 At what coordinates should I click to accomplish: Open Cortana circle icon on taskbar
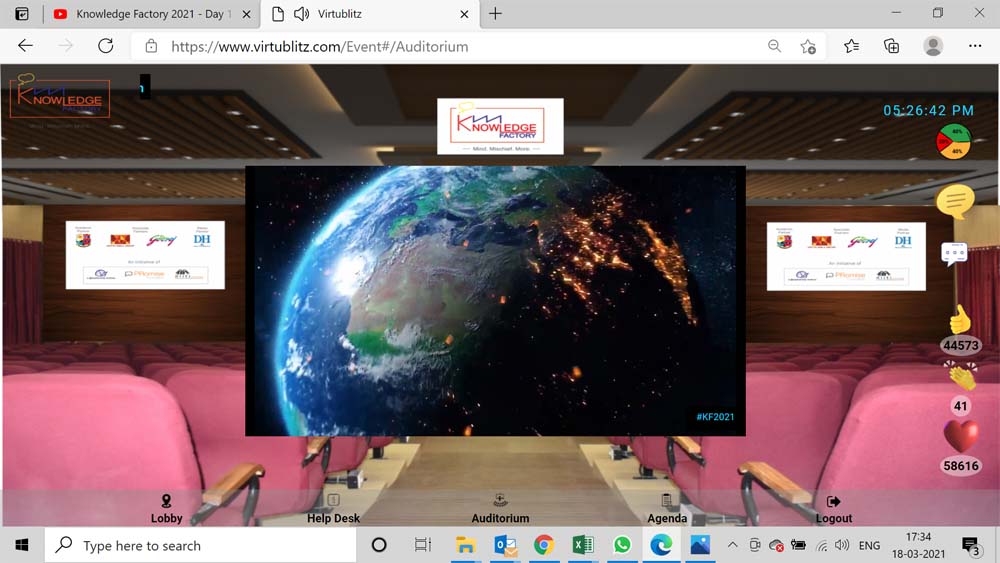pyautogui.click(x=379, y=545)
